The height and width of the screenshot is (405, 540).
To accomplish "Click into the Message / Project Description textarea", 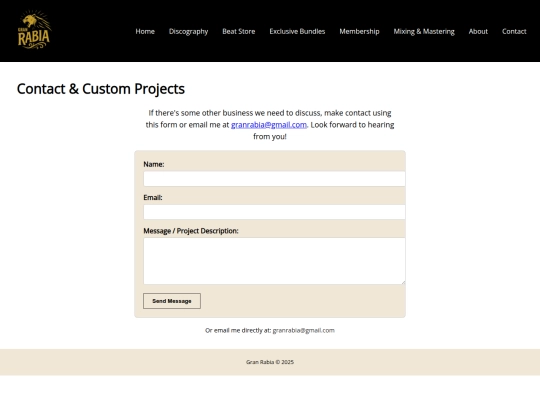I will [x=274, y=261].
